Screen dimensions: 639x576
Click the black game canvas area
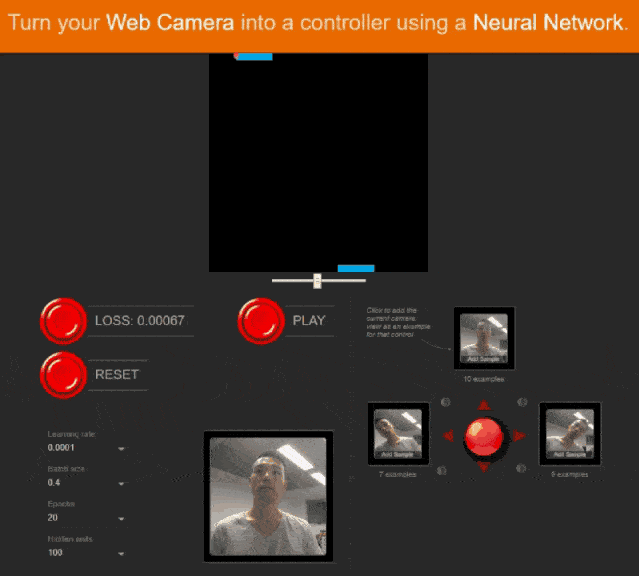[318, 163]
